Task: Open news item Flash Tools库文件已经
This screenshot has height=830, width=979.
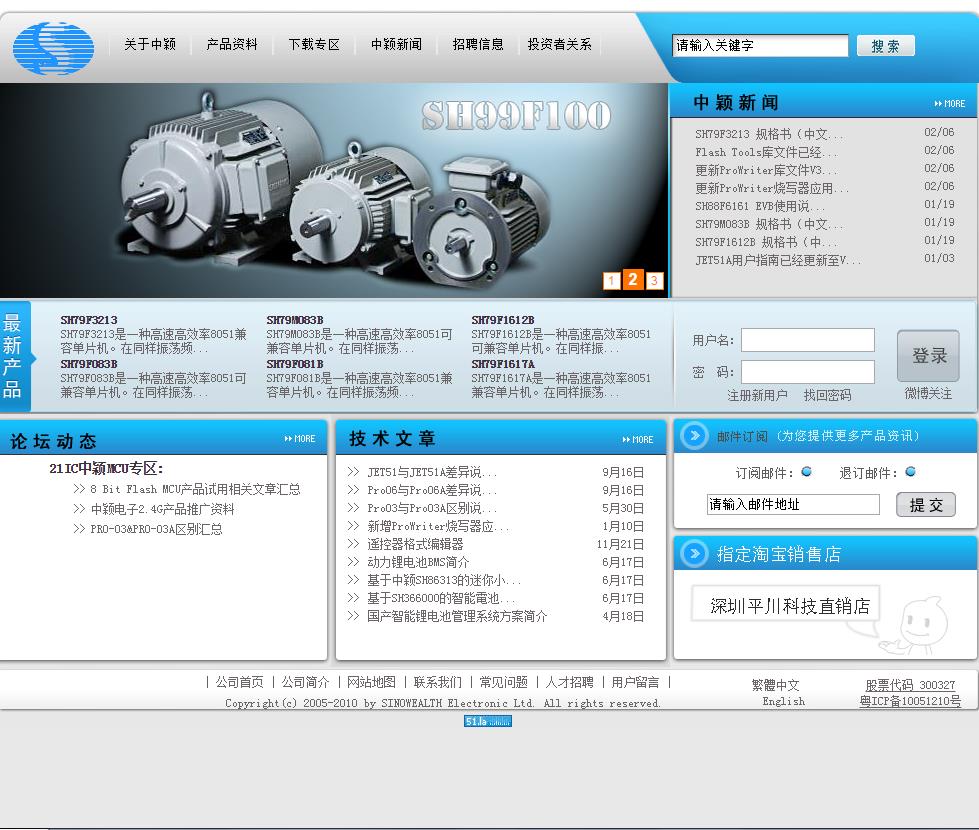Action: [x=766, y=152]
